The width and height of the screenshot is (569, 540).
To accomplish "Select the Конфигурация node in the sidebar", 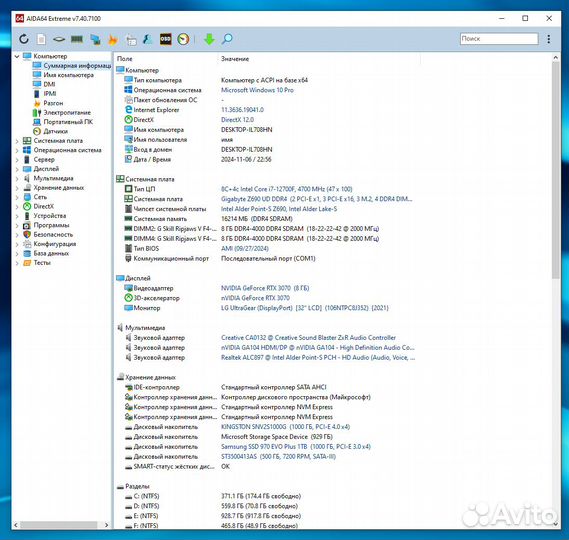I will coord(55,244).
